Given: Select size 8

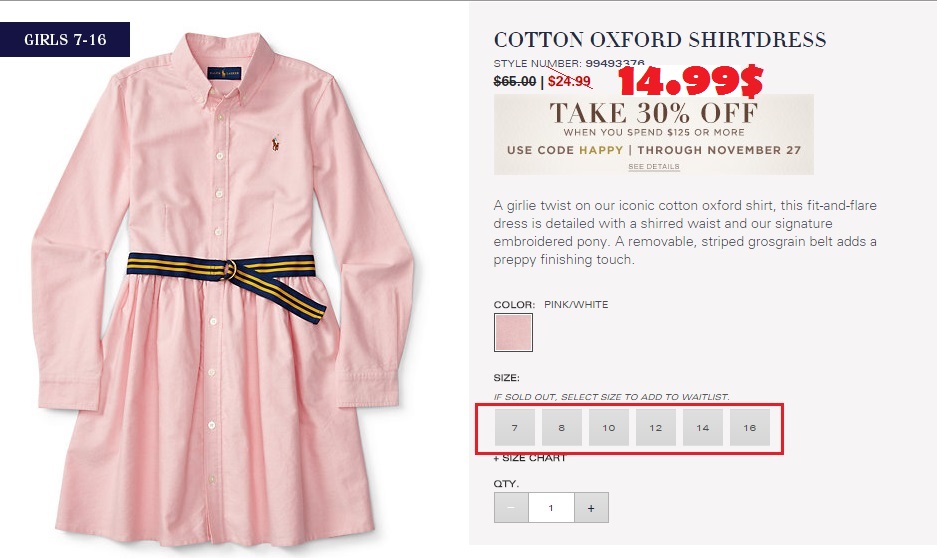Looking at the screenshot, I should coord(562,427).
